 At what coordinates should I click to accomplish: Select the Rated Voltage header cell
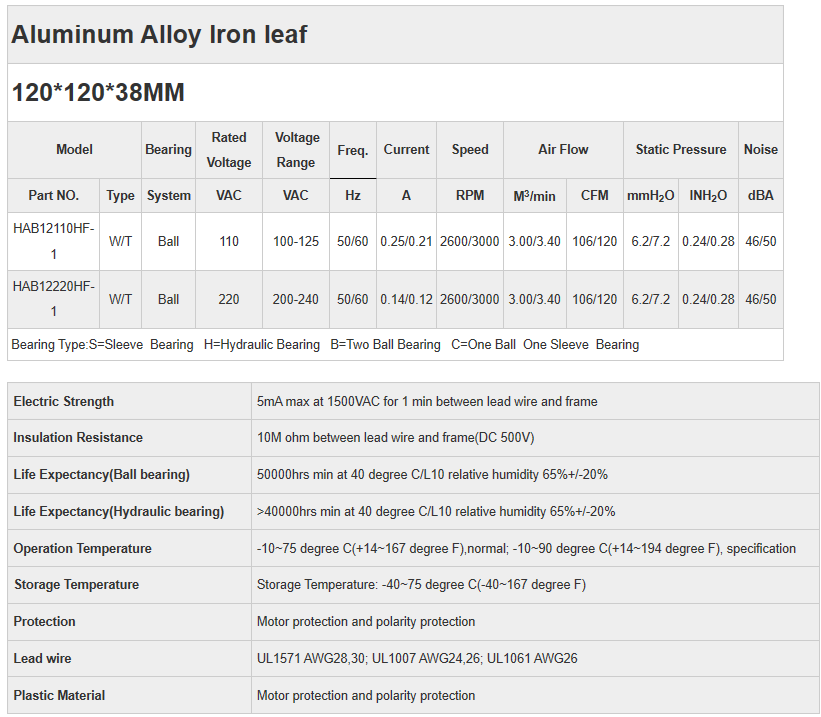coord(228,150)
